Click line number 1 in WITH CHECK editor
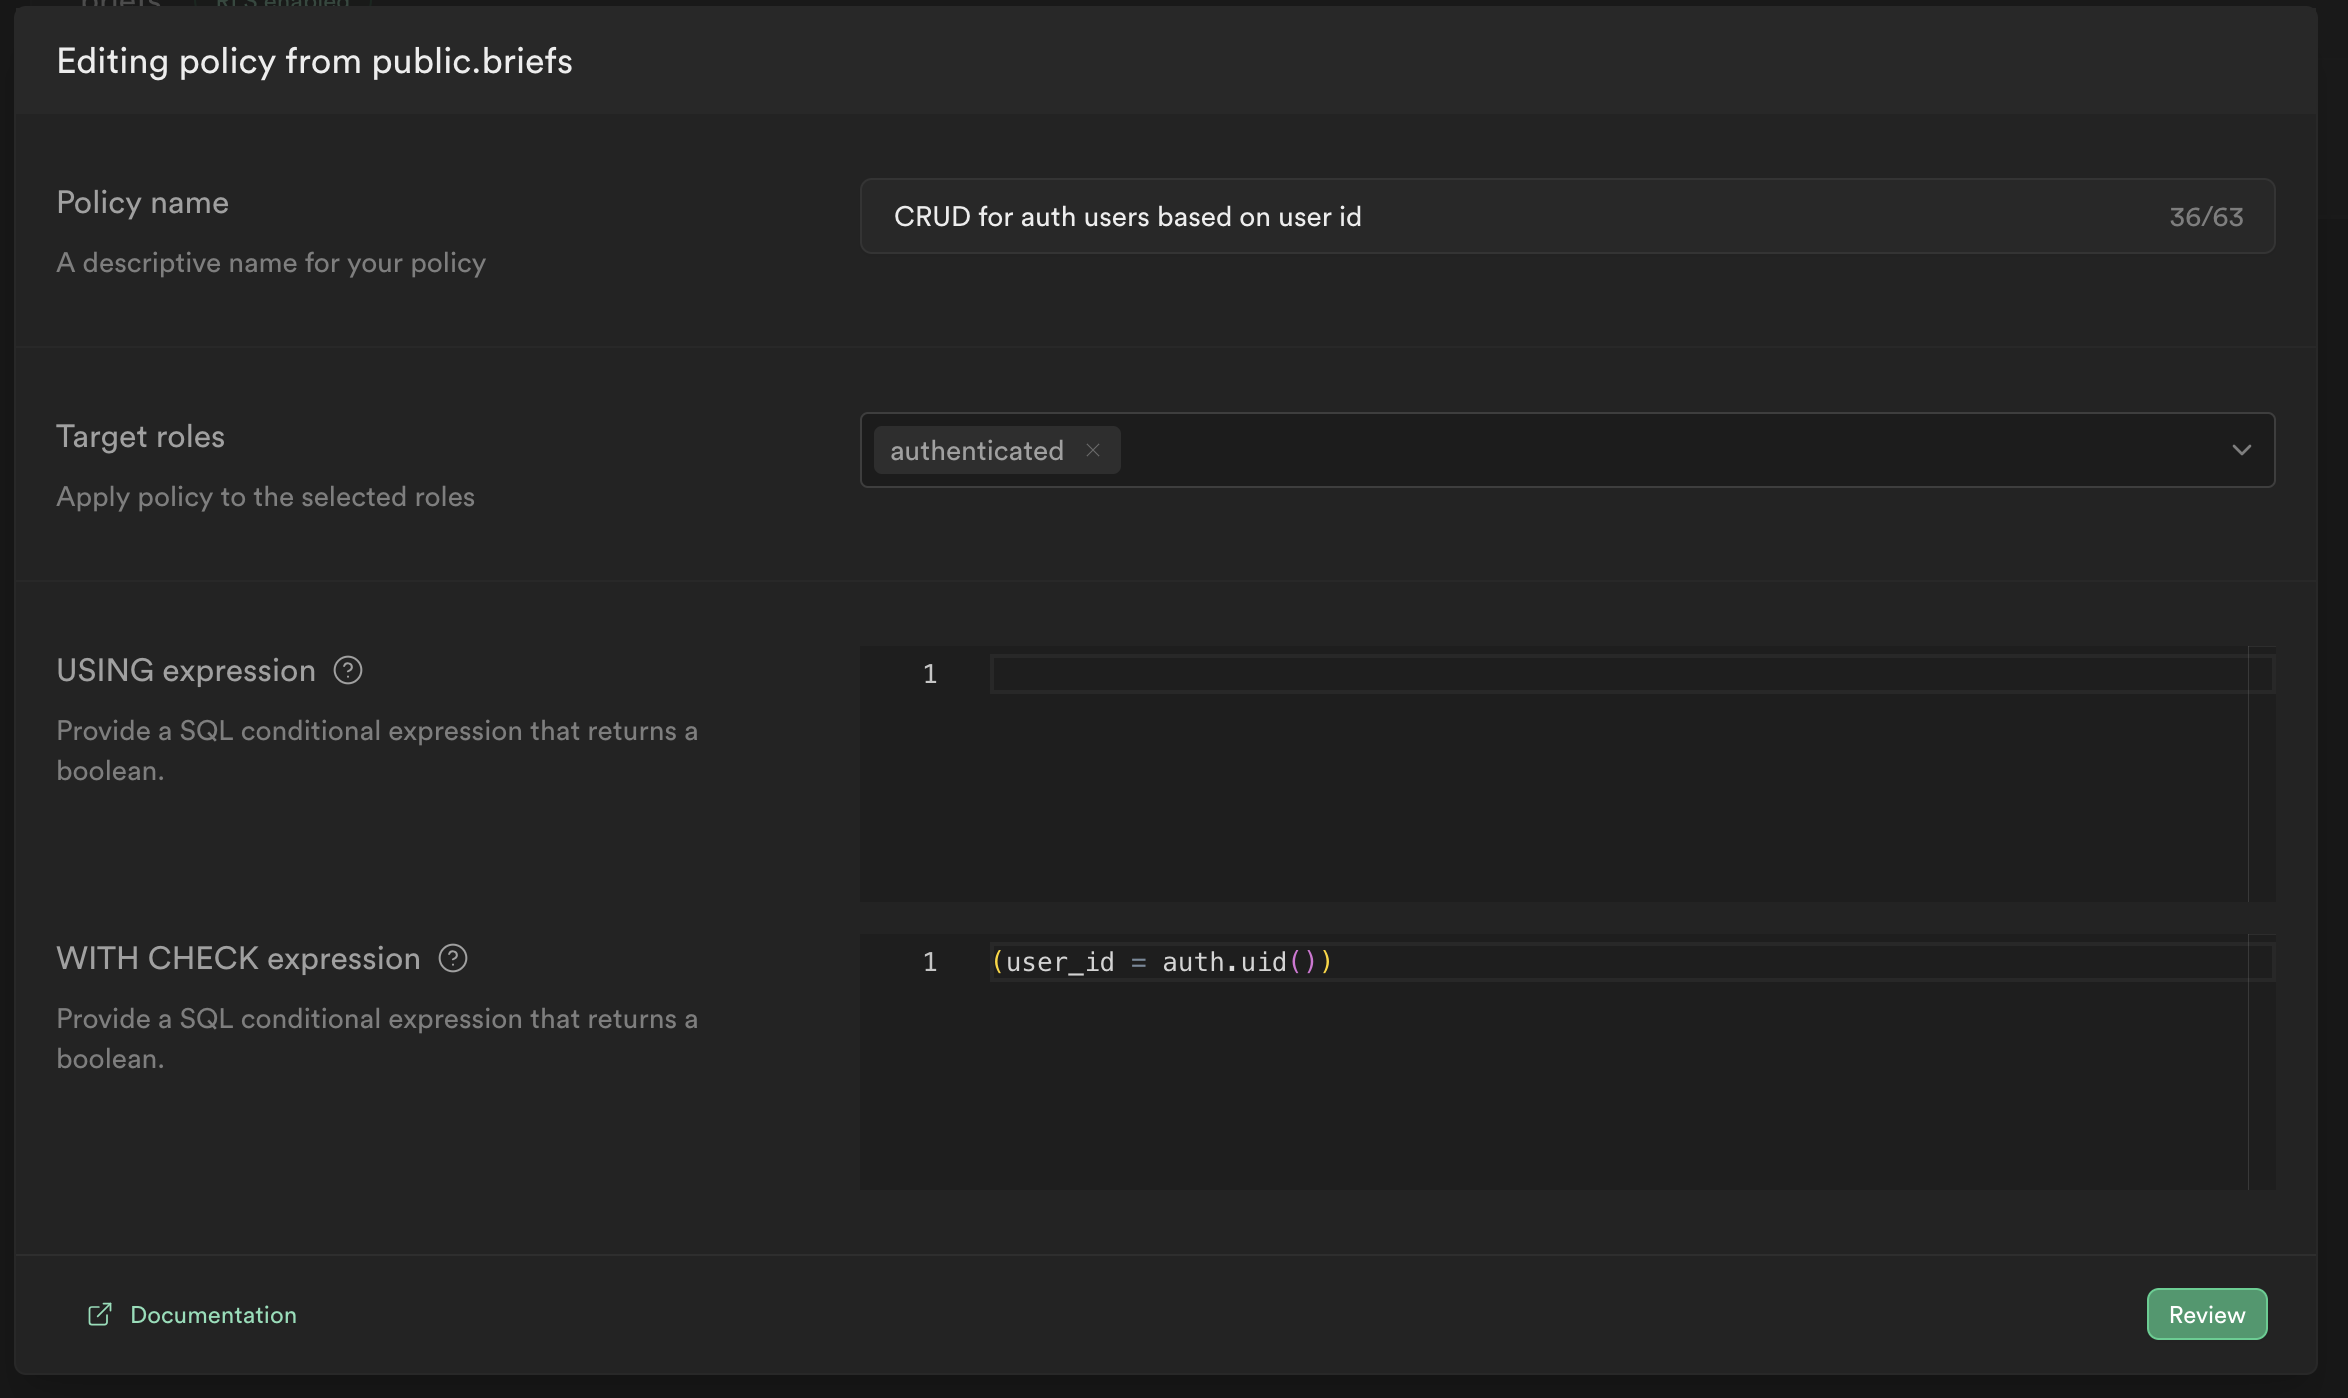This screenshot has width=2348, height=1398. coord(930,962)
